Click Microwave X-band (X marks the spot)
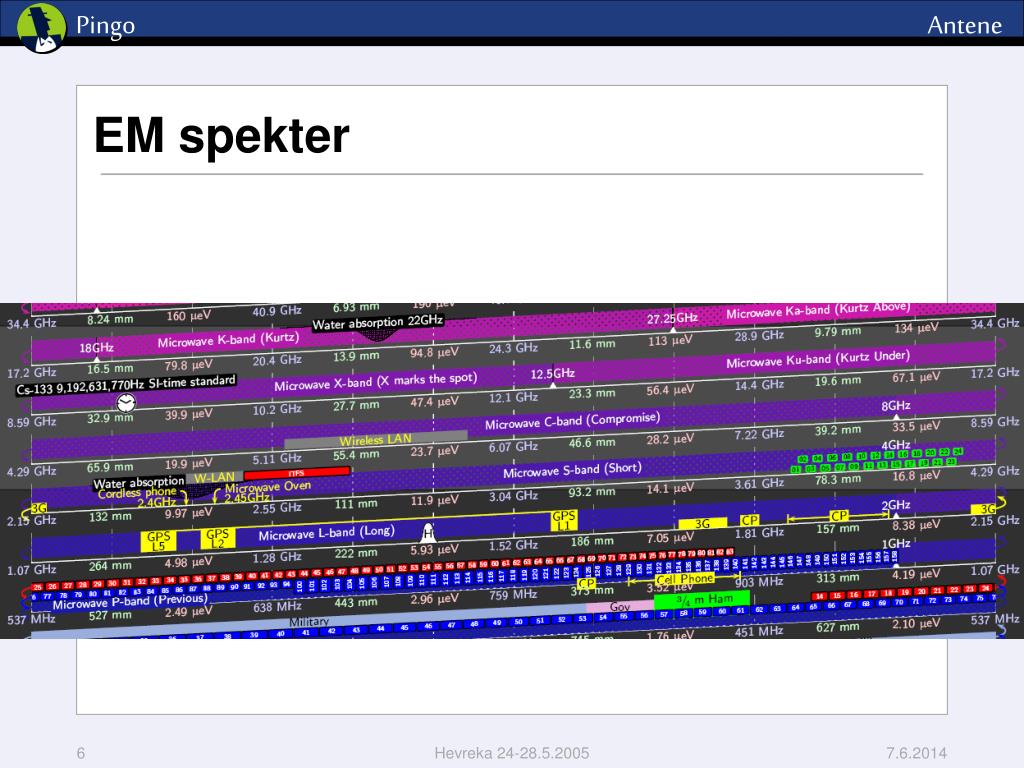The height and width of the screenshot is (768, 1024). (376, 381)
